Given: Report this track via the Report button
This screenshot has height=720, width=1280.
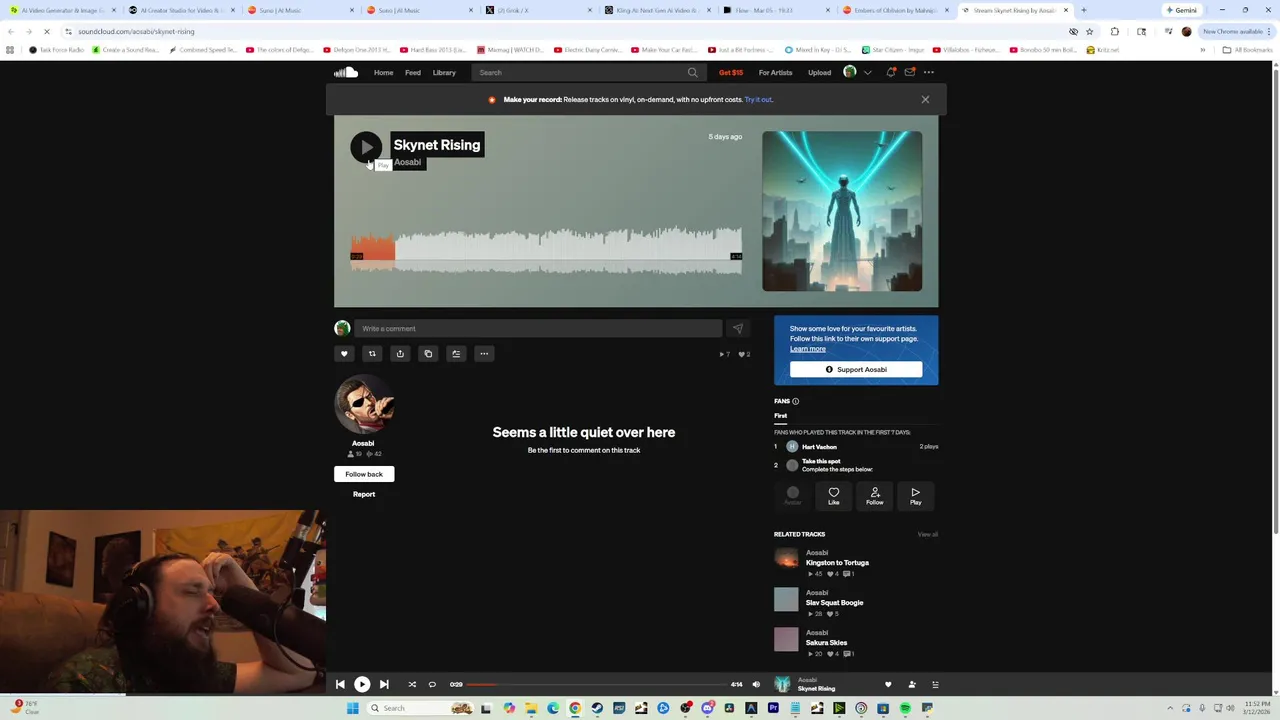Looking at the screenshot, I should [364, 494].
